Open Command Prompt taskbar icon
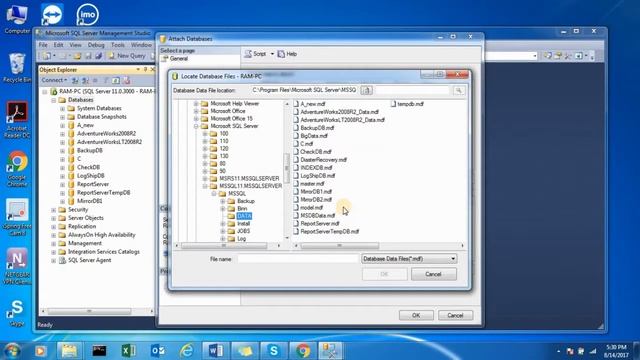640x360 pixels. [99, 351]
